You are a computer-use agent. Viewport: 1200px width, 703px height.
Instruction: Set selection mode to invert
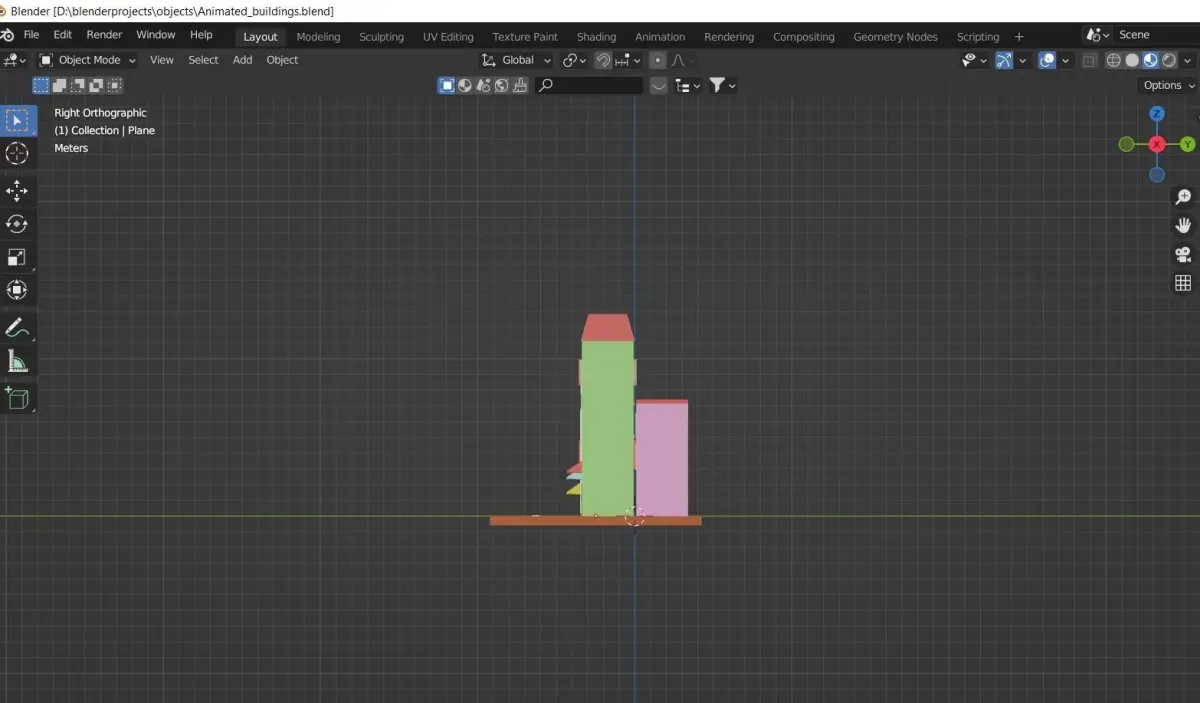coord(95,86)
